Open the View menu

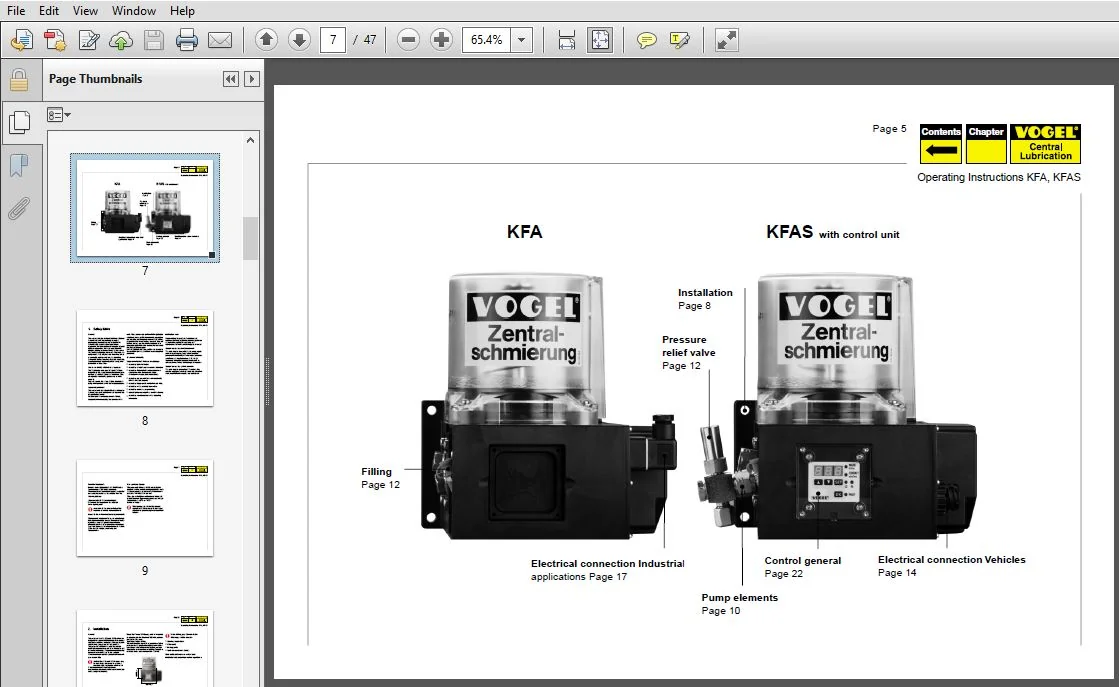coord(85,11)
